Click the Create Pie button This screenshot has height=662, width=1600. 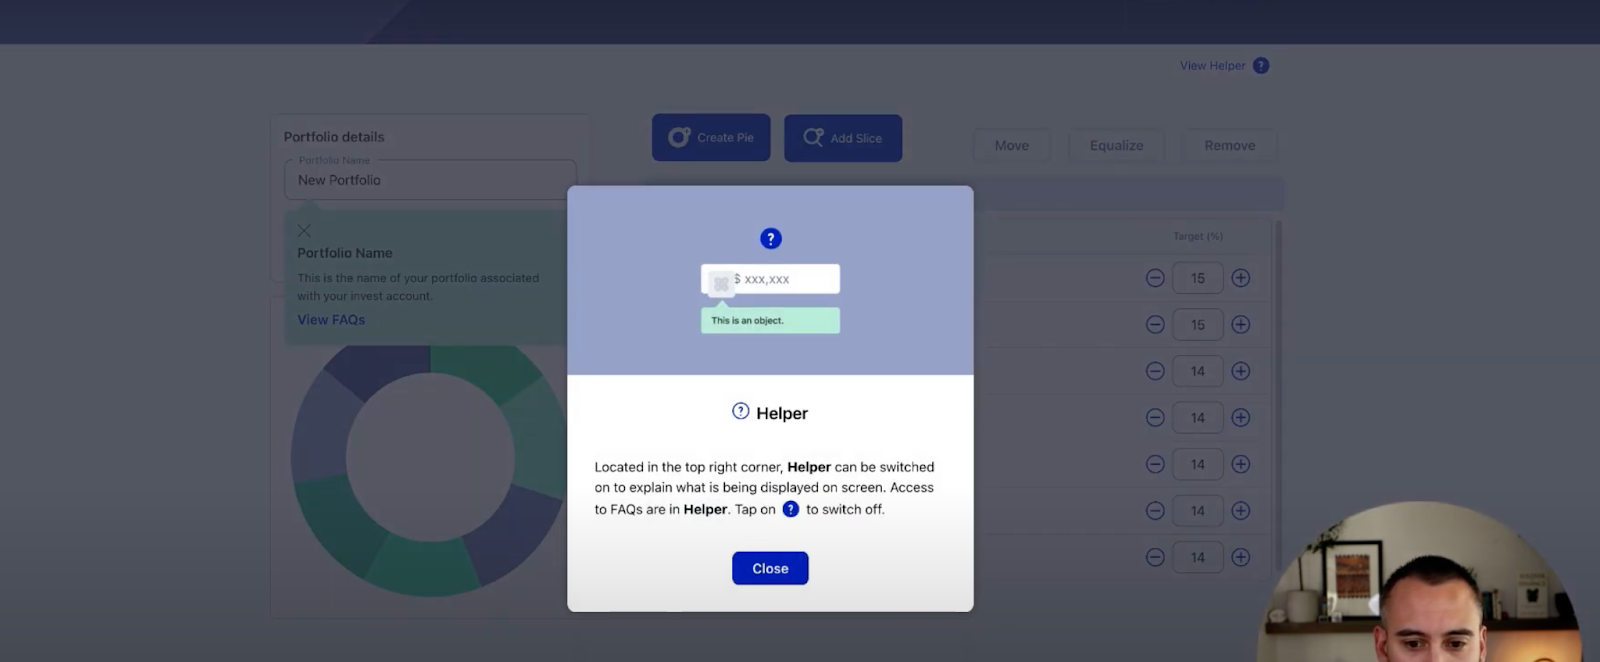(x=711, y=138)
